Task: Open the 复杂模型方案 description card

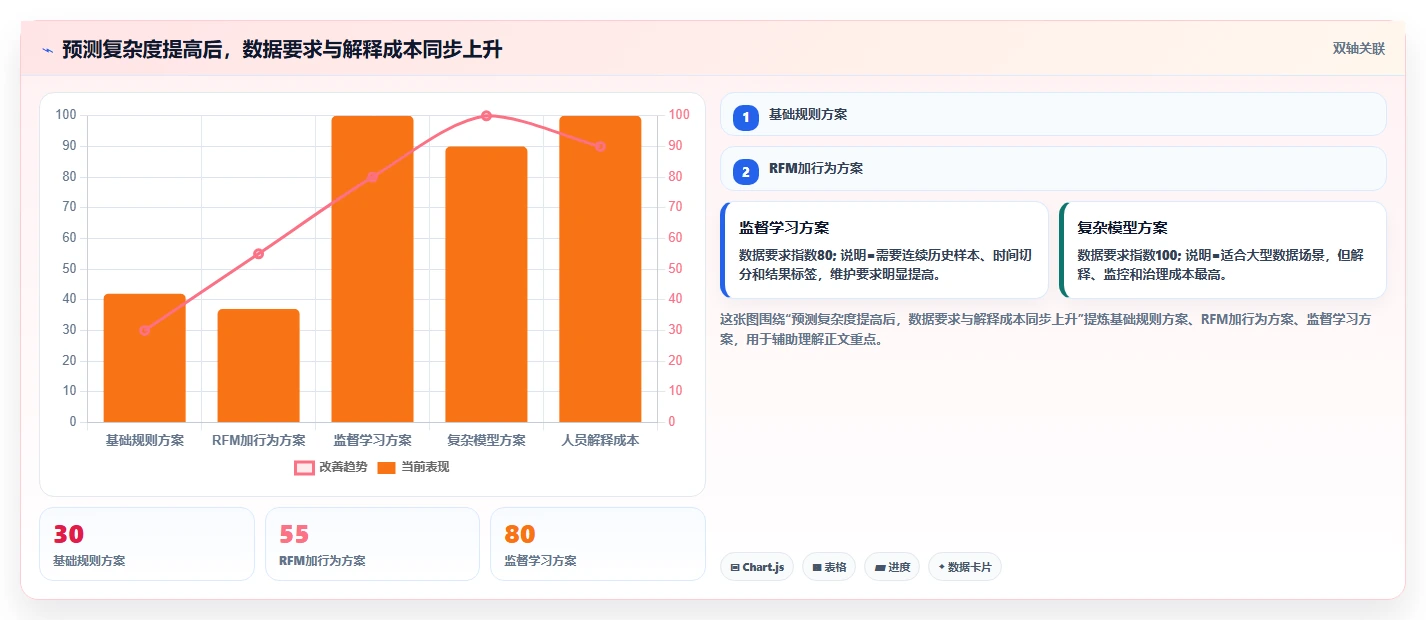Action: point(1223,250)
